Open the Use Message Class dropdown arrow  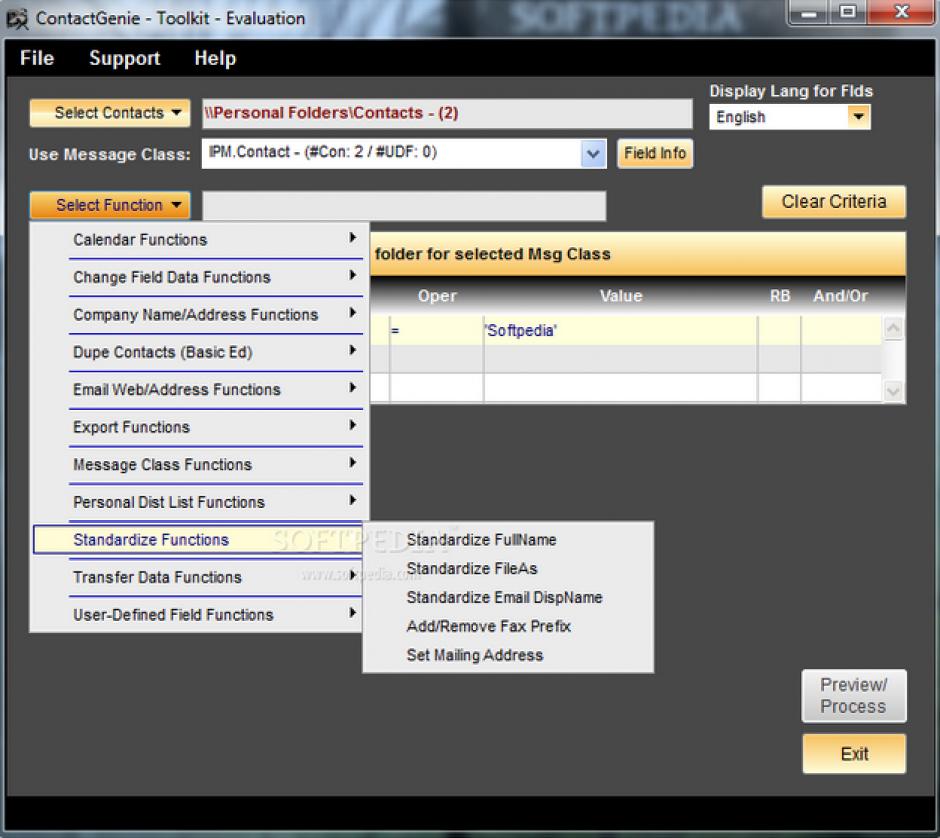point(594,153)
